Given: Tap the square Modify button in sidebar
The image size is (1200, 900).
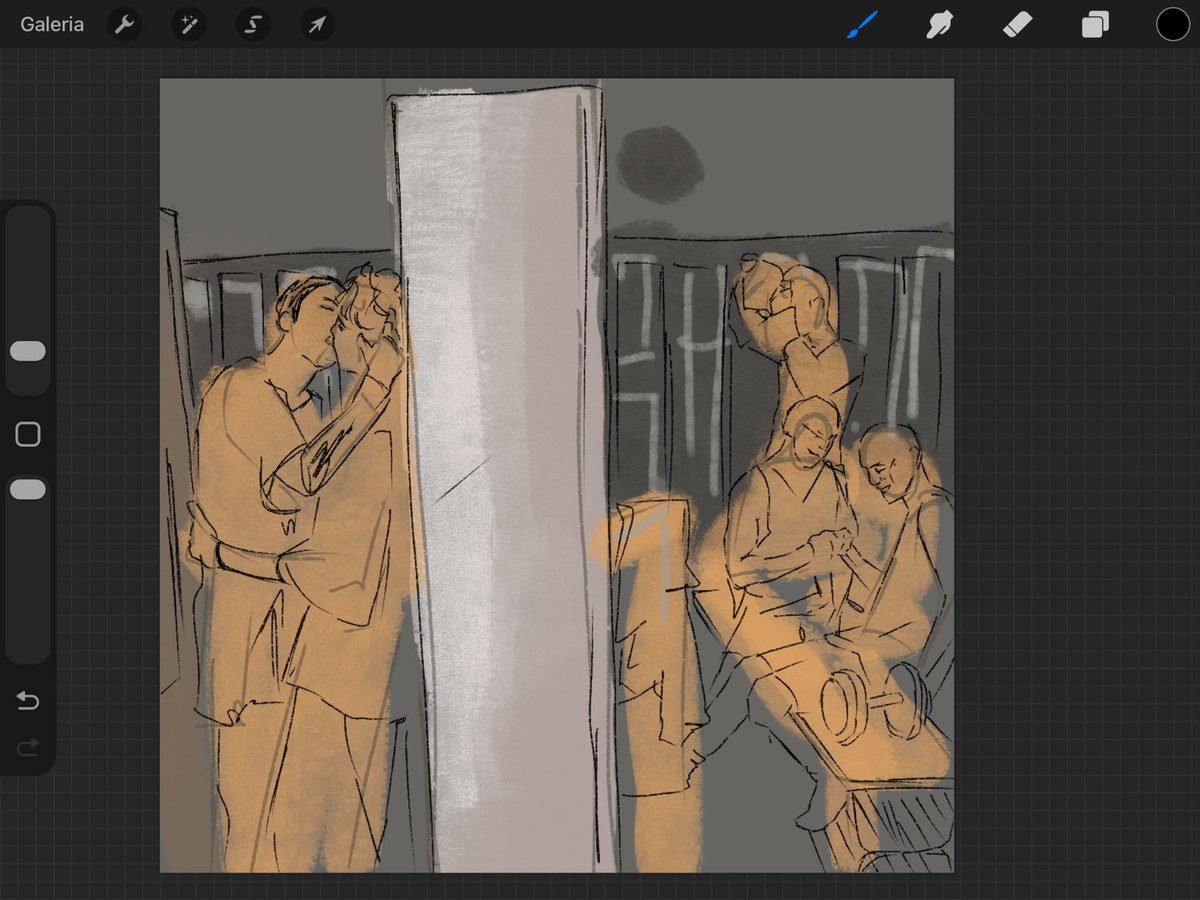Looking at the screenshot, I should (x=28, y=434).
